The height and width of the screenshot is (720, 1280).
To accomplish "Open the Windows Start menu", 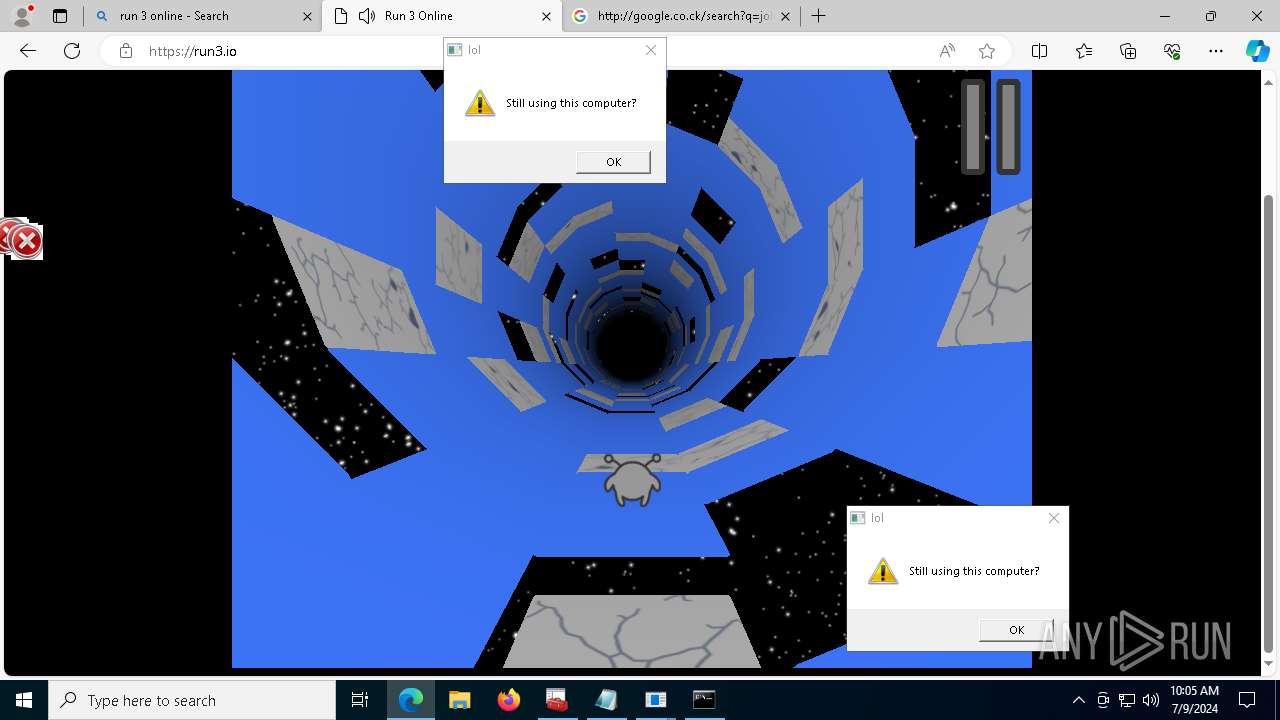I will (24, 700).
